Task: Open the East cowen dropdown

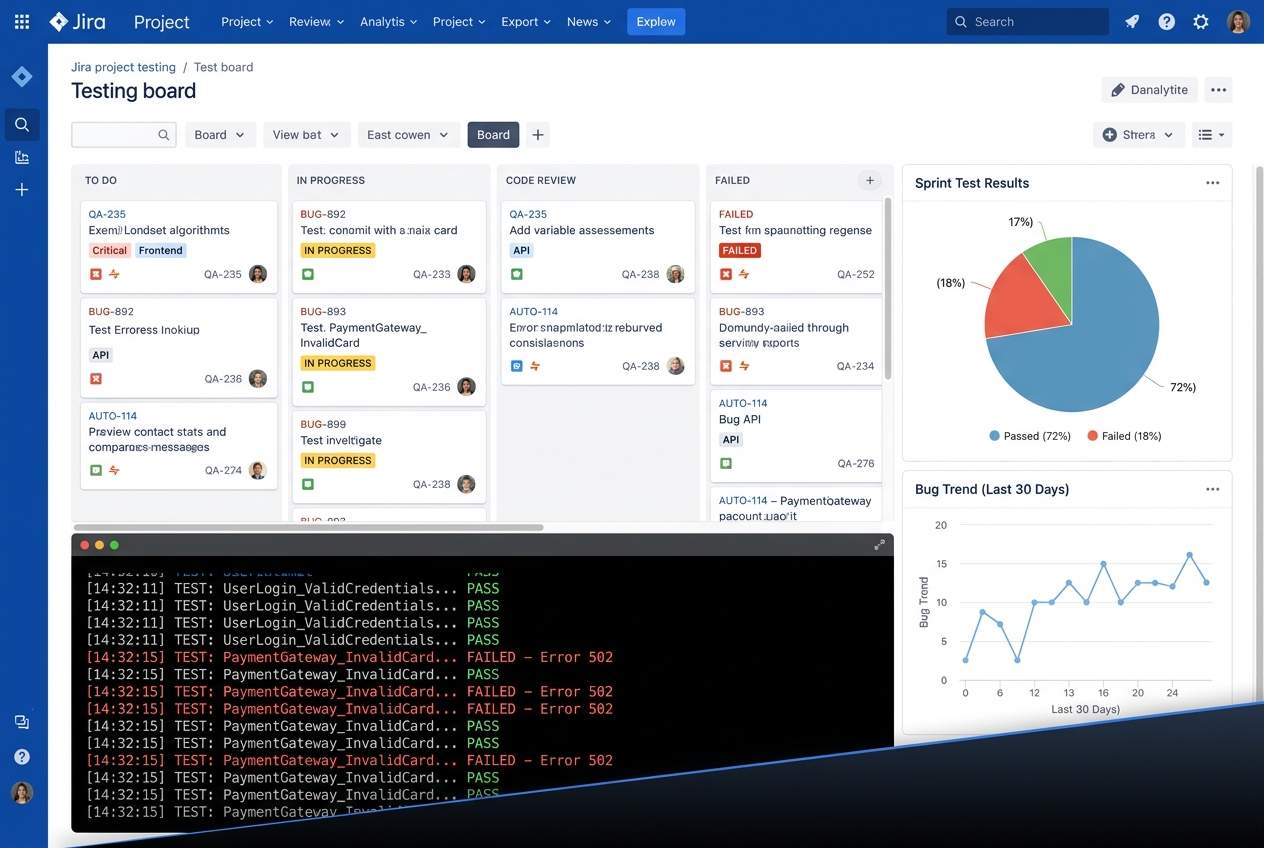Action: pyautogui.click(x=408, y=135)
